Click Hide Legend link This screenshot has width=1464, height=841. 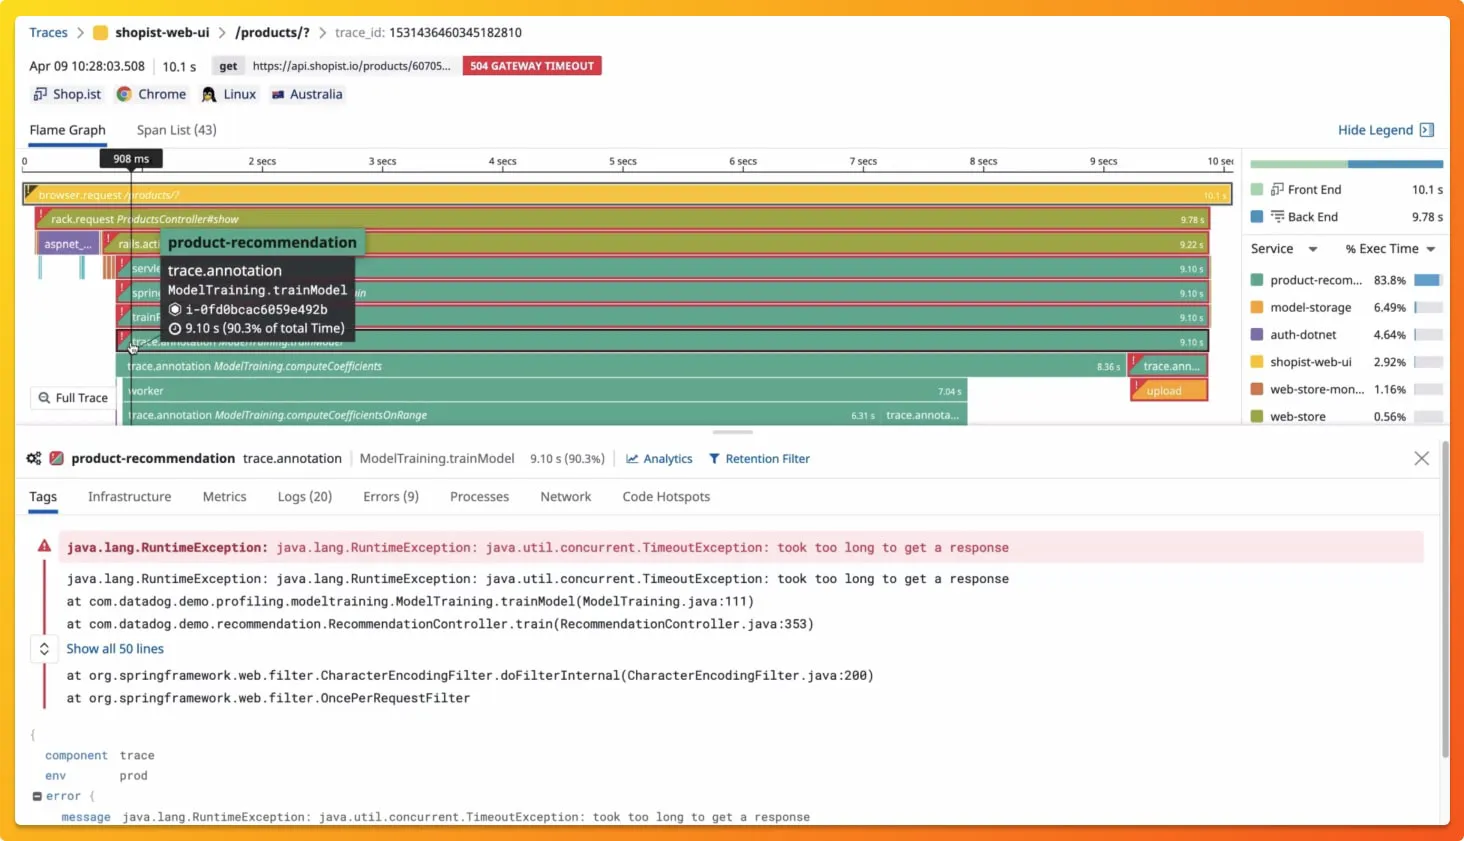(1375, 130)
